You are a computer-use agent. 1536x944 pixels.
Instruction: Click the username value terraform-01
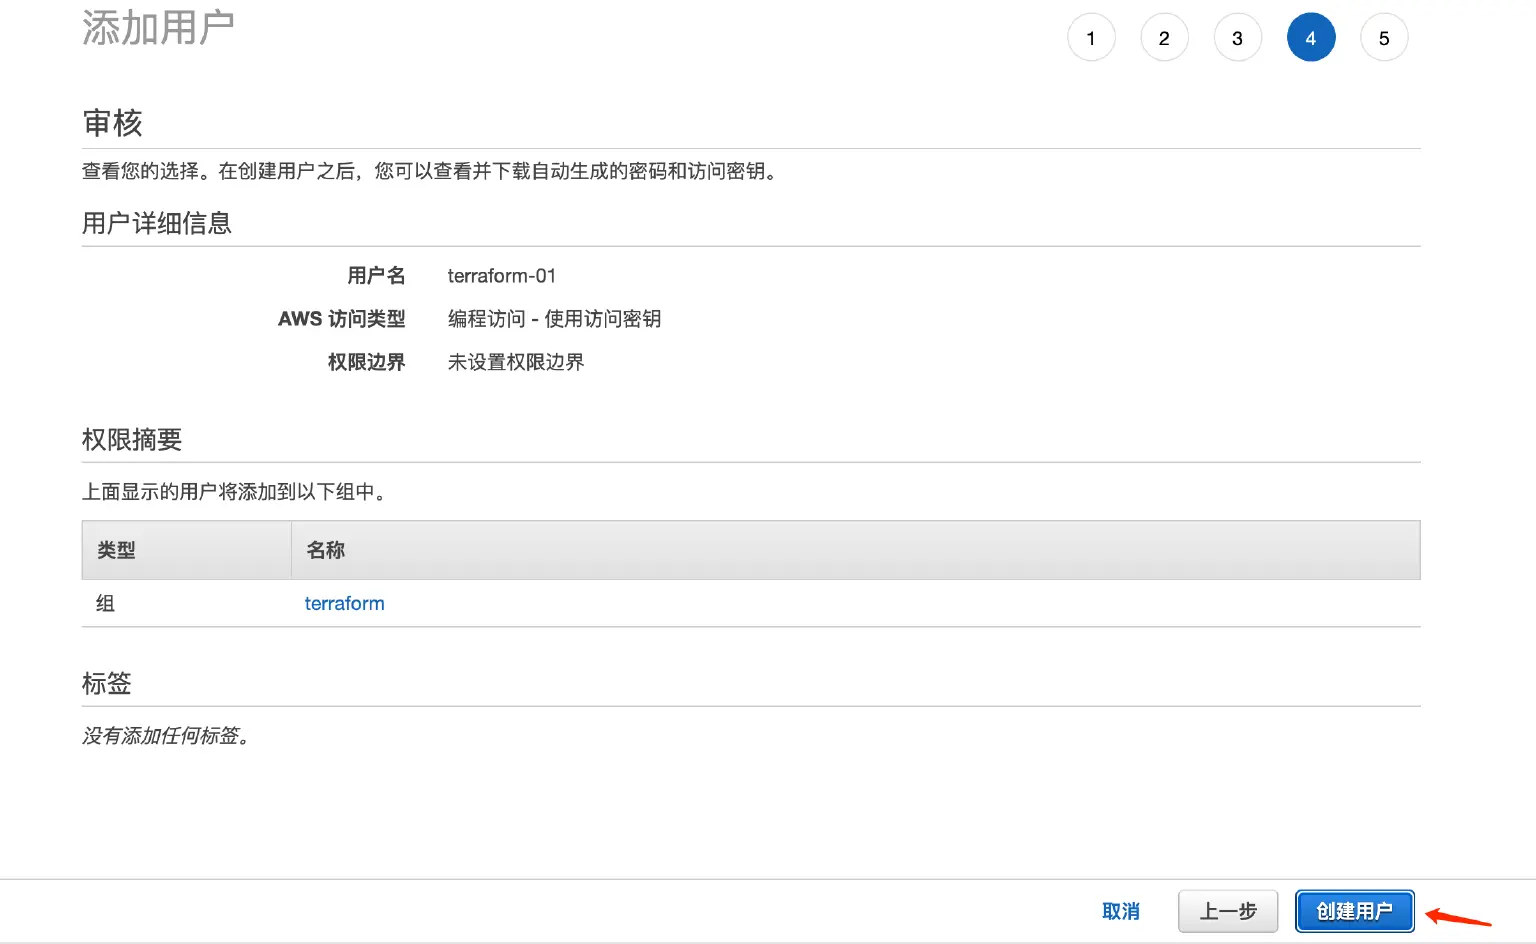point(501,276)
